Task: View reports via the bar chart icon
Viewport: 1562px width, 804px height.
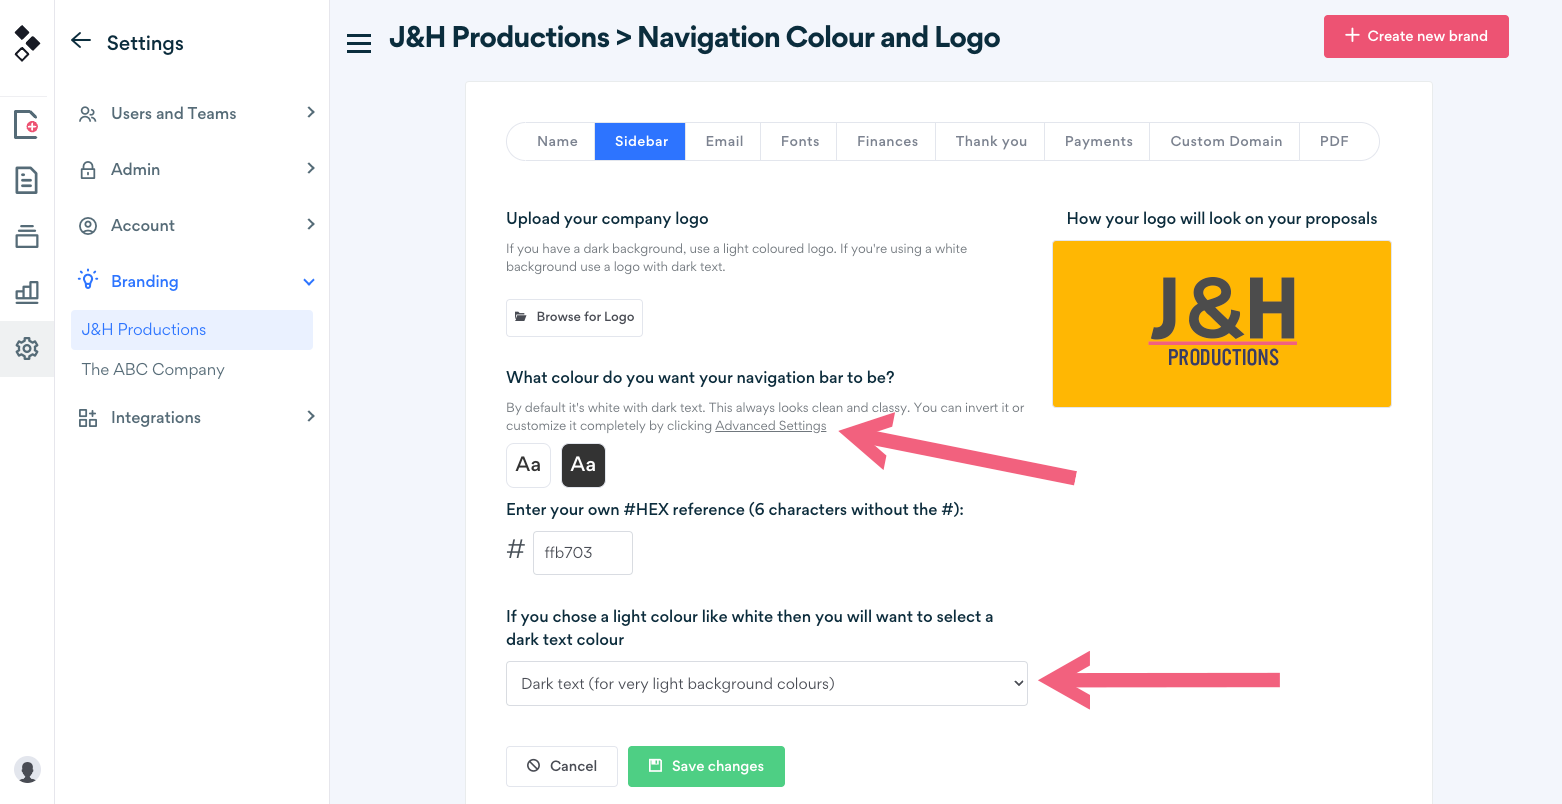Action: (28, 292)
